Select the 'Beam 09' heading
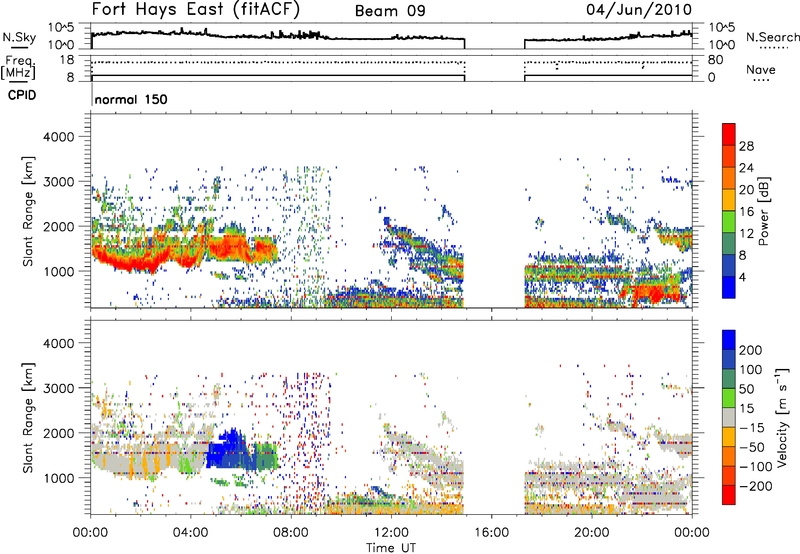This screenshot has height=554, width=800. 390,11
